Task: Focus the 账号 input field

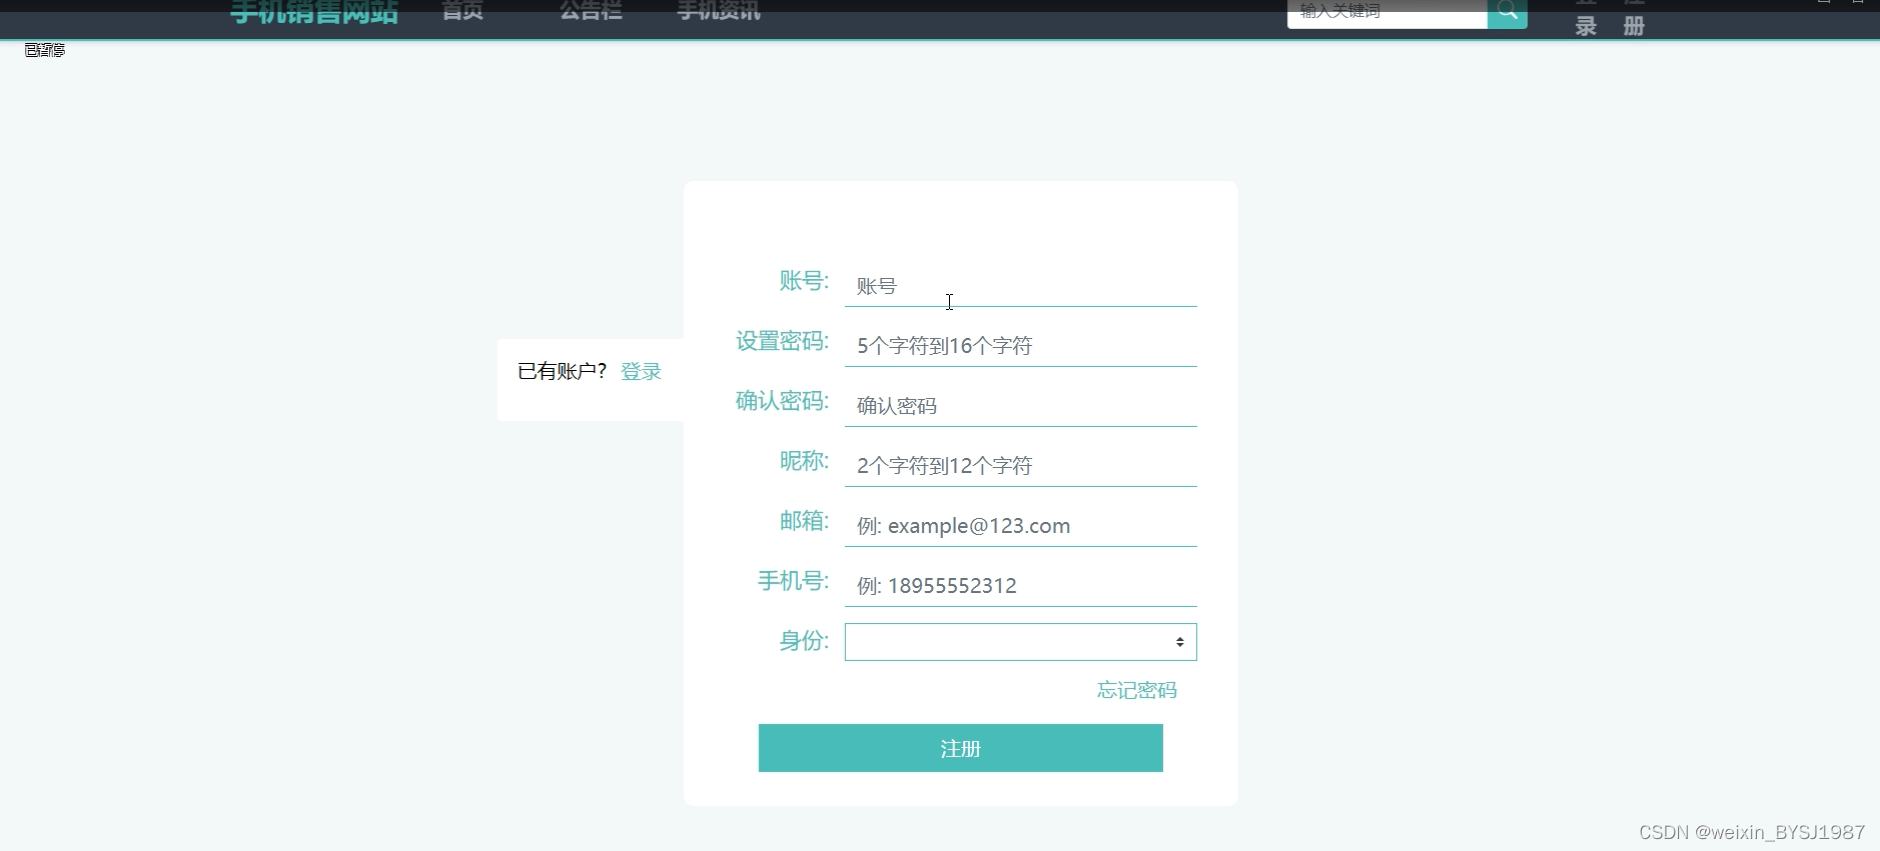Action: tap(1021, 286)
